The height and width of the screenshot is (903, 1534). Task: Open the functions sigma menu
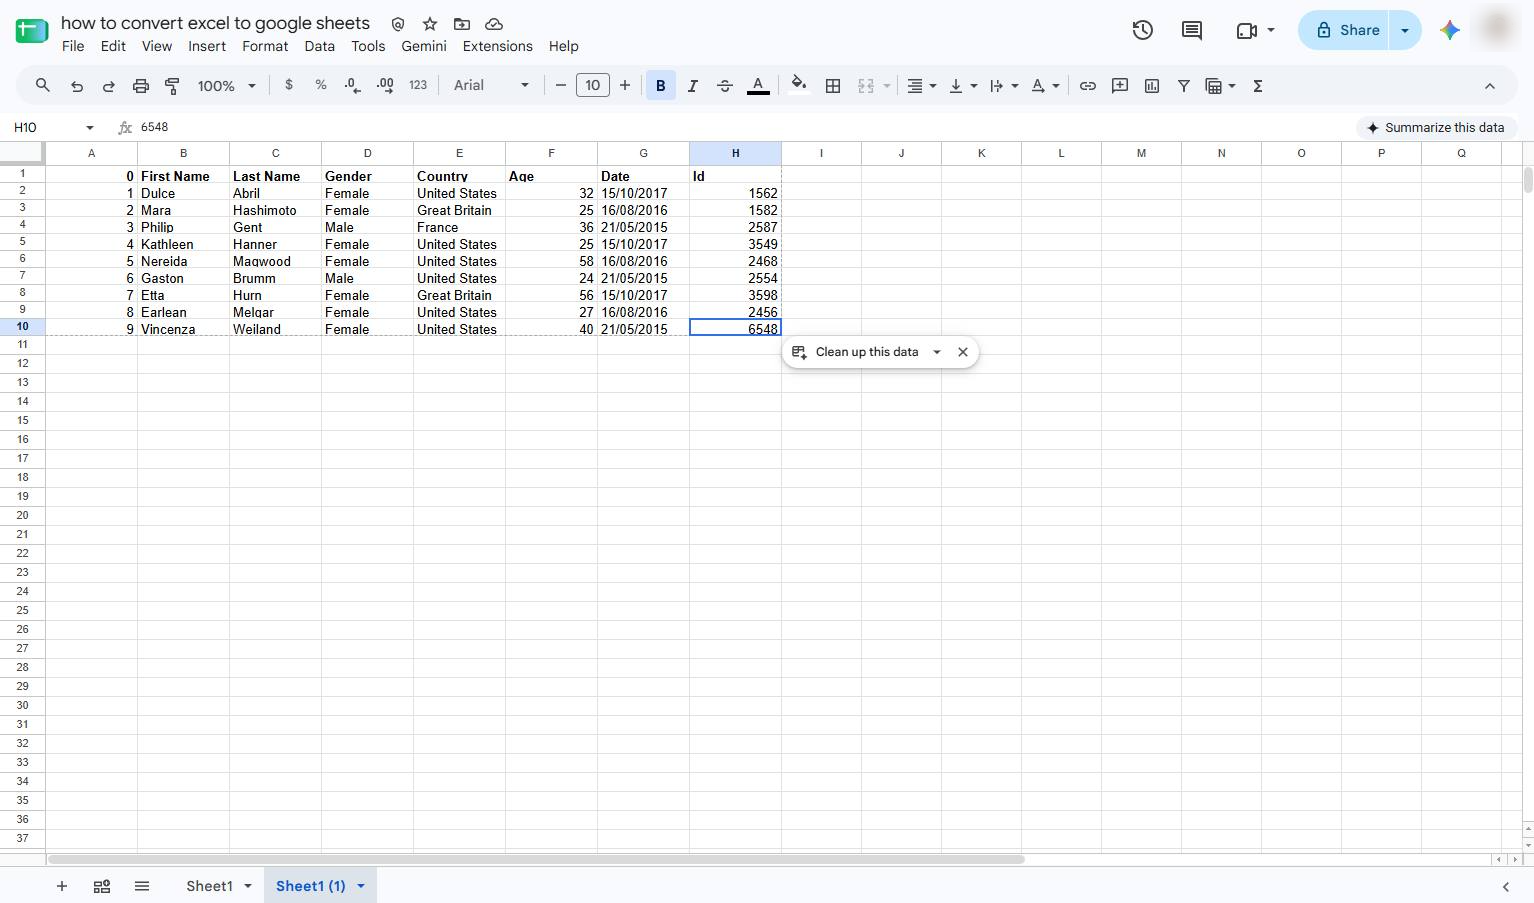coord(1258,86)
